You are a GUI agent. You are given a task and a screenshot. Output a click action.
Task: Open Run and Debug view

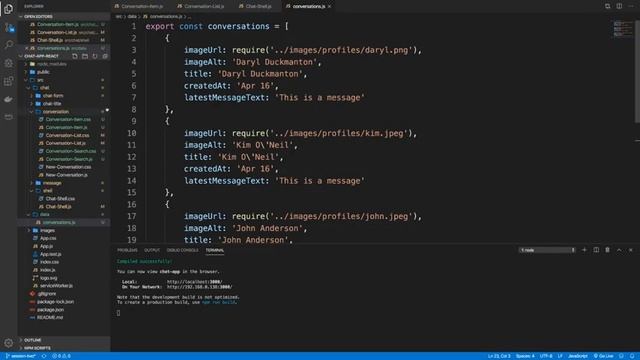point(9,63)
